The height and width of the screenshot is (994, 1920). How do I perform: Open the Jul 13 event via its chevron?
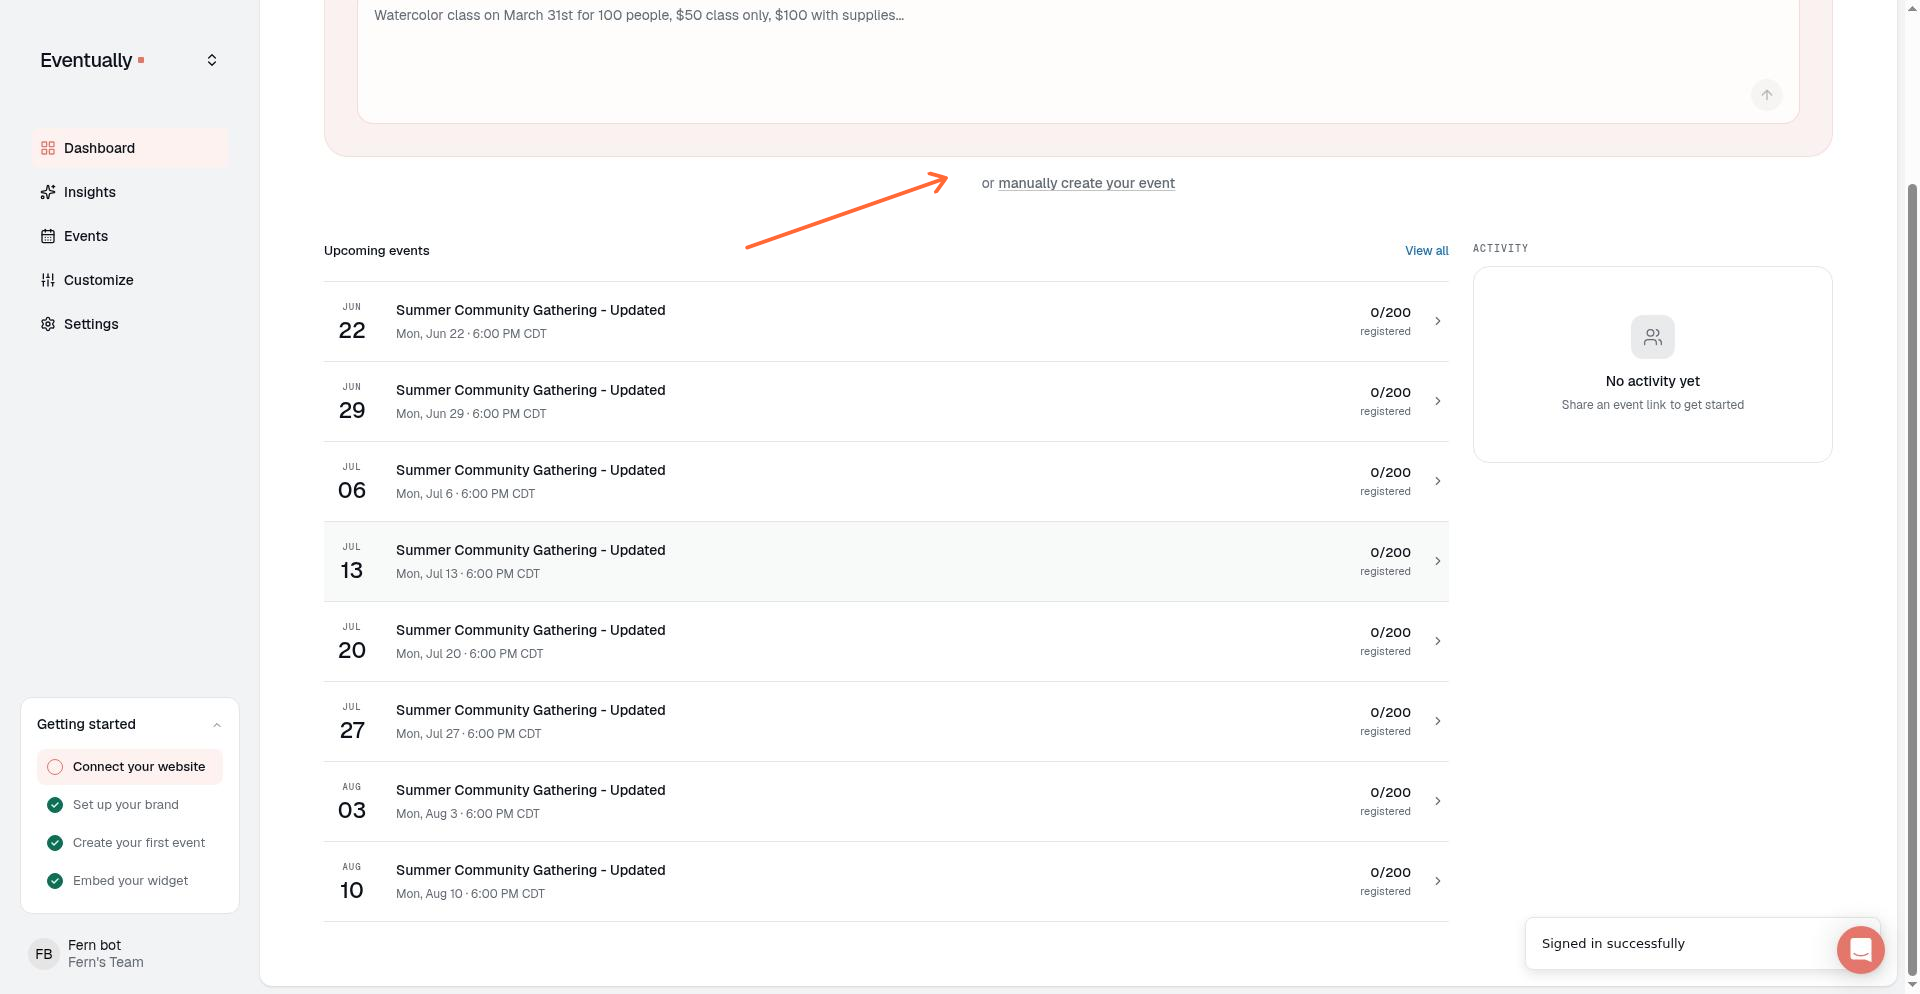(x=1438, y=561)
